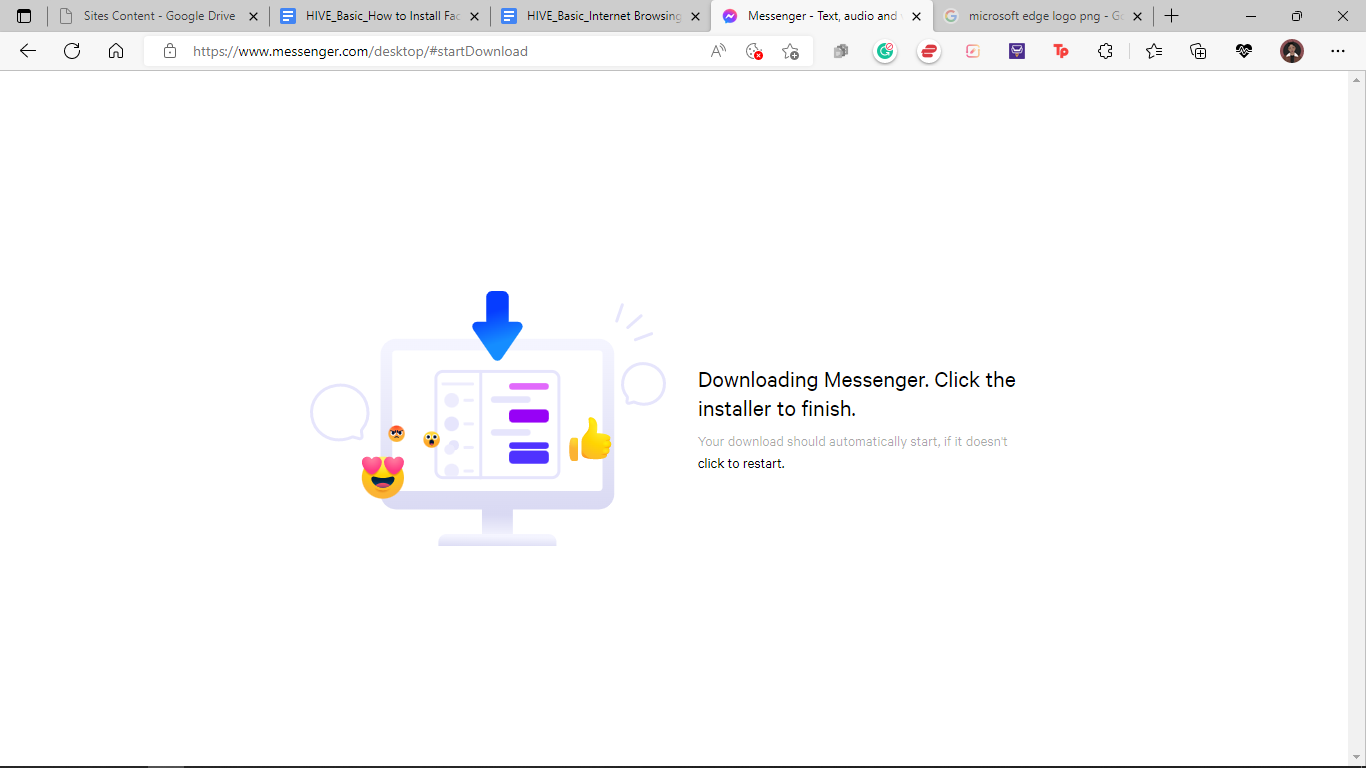Open the red Tp extension icon

[1061, 51]
